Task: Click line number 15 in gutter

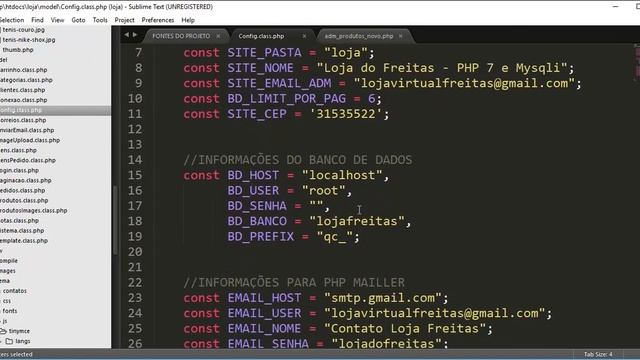Action: point(135,175)
